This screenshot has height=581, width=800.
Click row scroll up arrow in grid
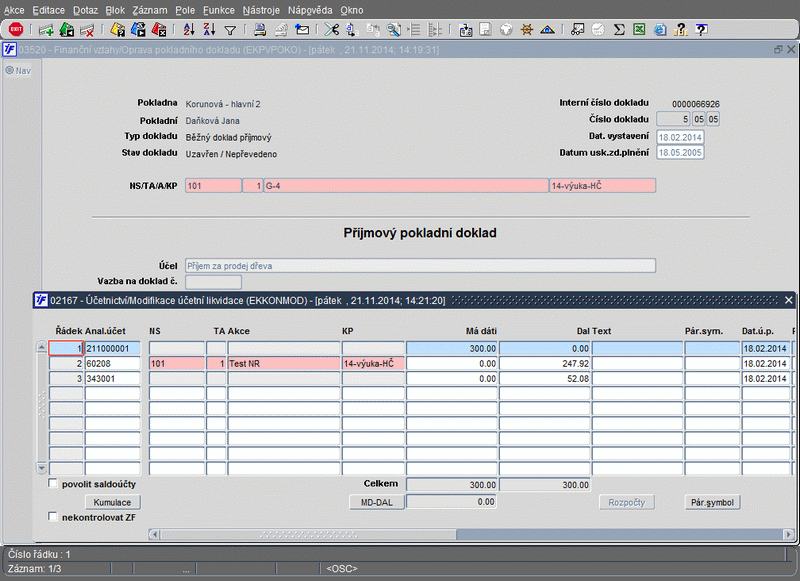pos(42,347)
